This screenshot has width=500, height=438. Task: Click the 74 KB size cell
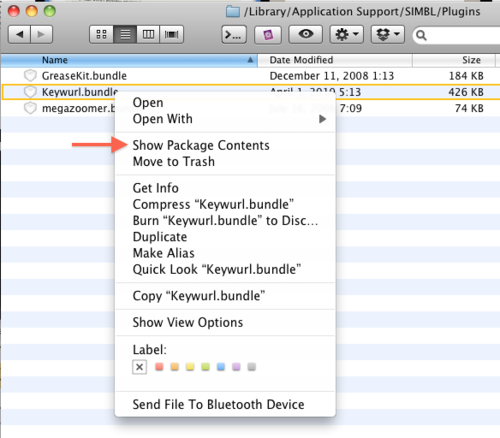coord(469,108)
